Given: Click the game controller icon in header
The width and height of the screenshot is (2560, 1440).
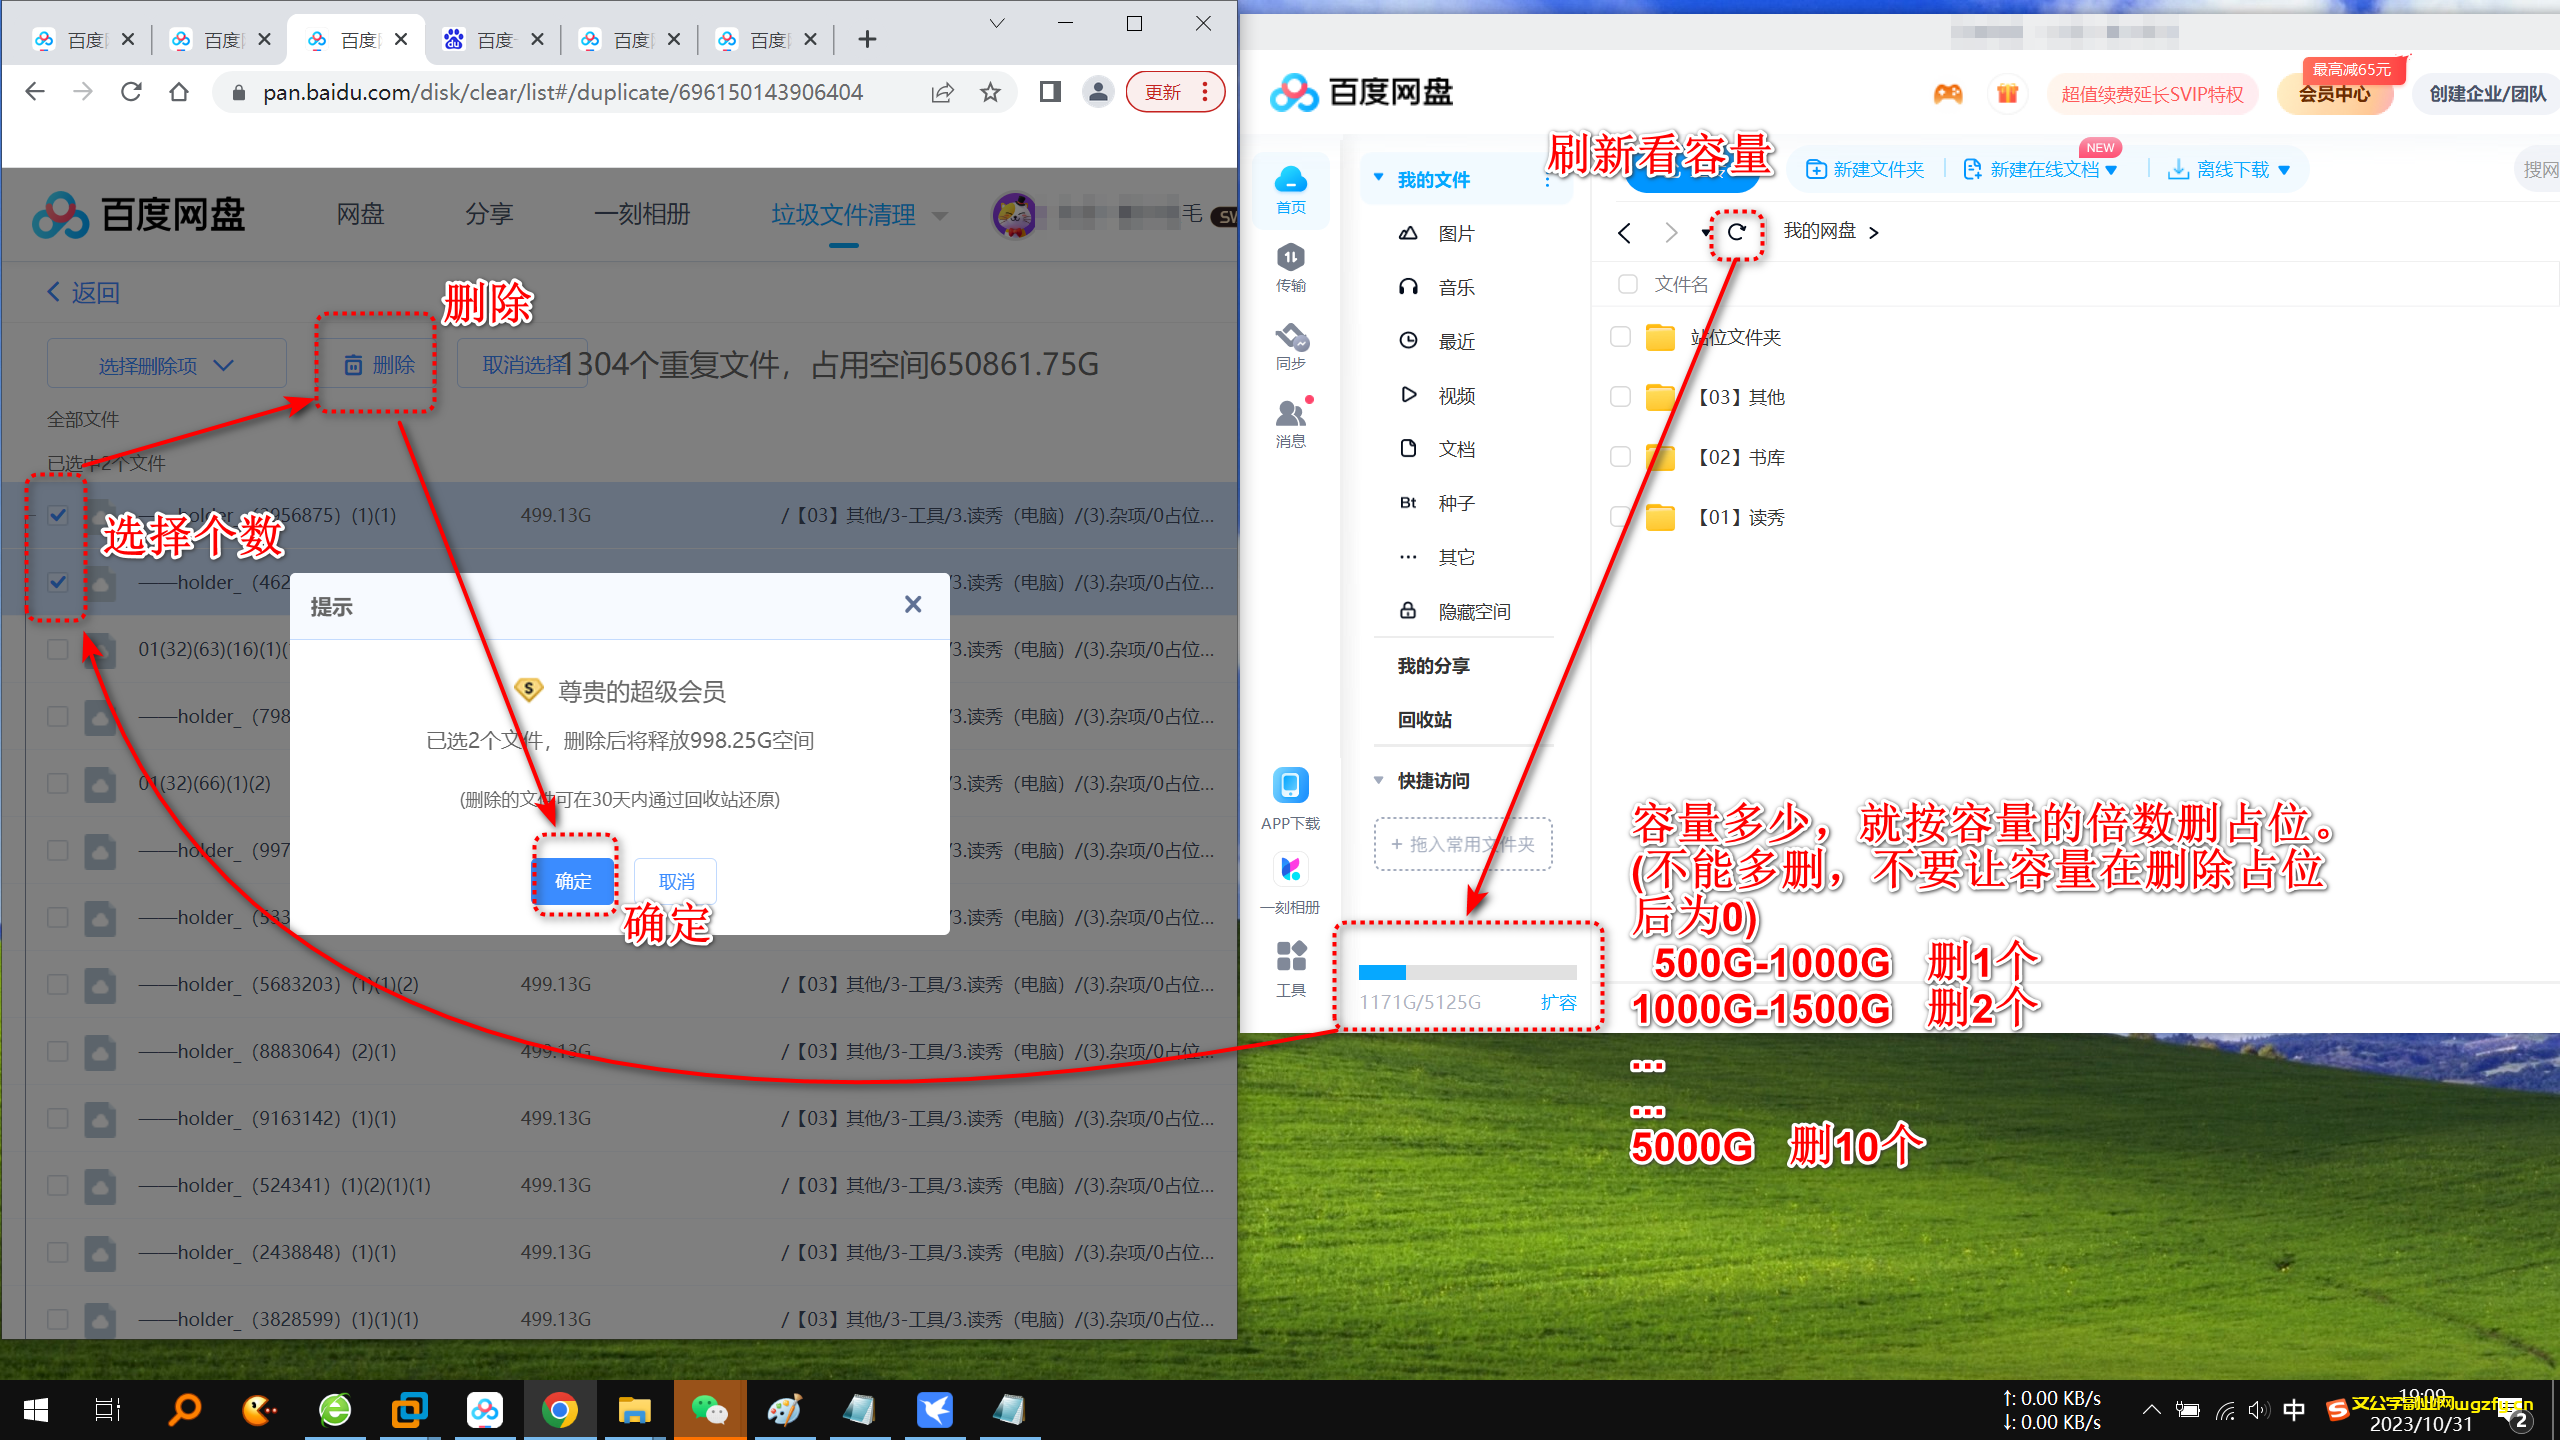Looking at the screenshot, I should tap(1948, 94).
